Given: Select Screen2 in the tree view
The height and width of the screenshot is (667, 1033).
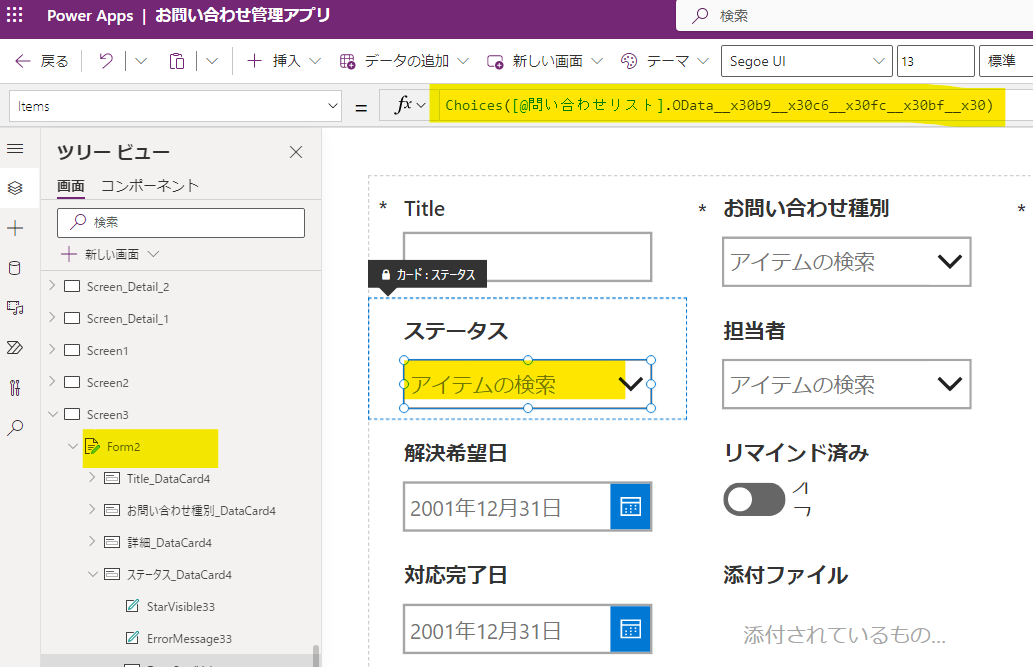Looking at the screenshot, I should (107, 383).
